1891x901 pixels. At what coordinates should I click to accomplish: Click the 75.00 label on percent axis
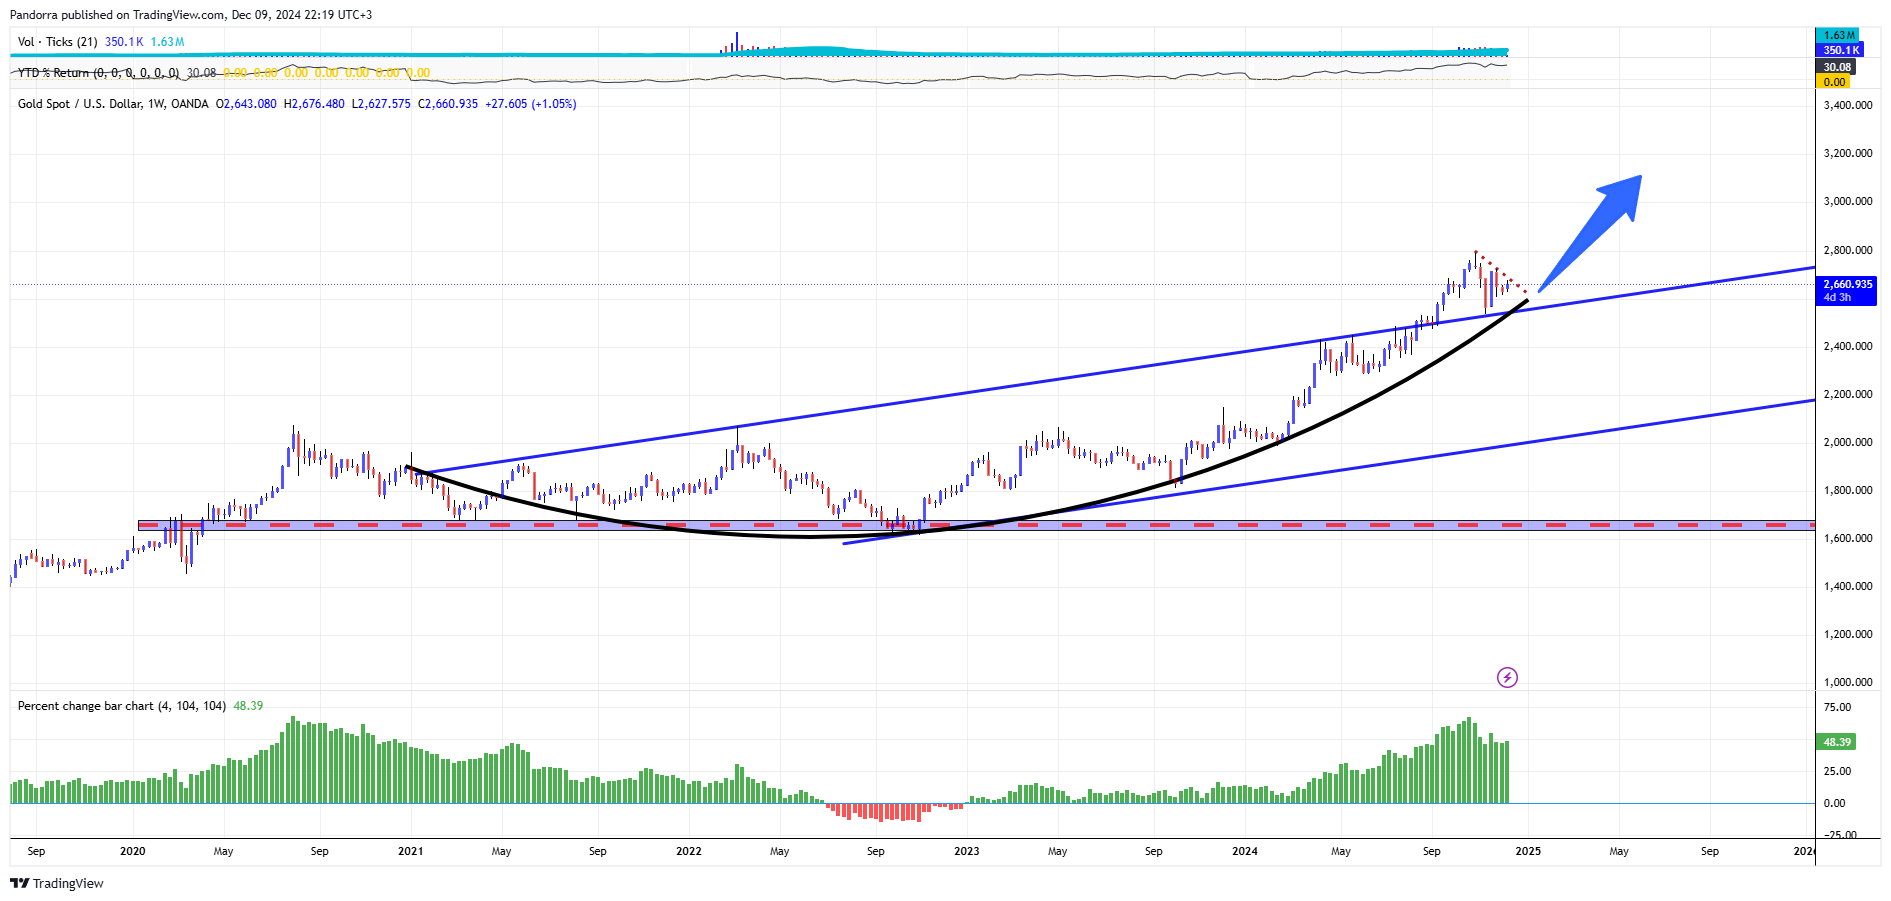(x=1837, y=708)
